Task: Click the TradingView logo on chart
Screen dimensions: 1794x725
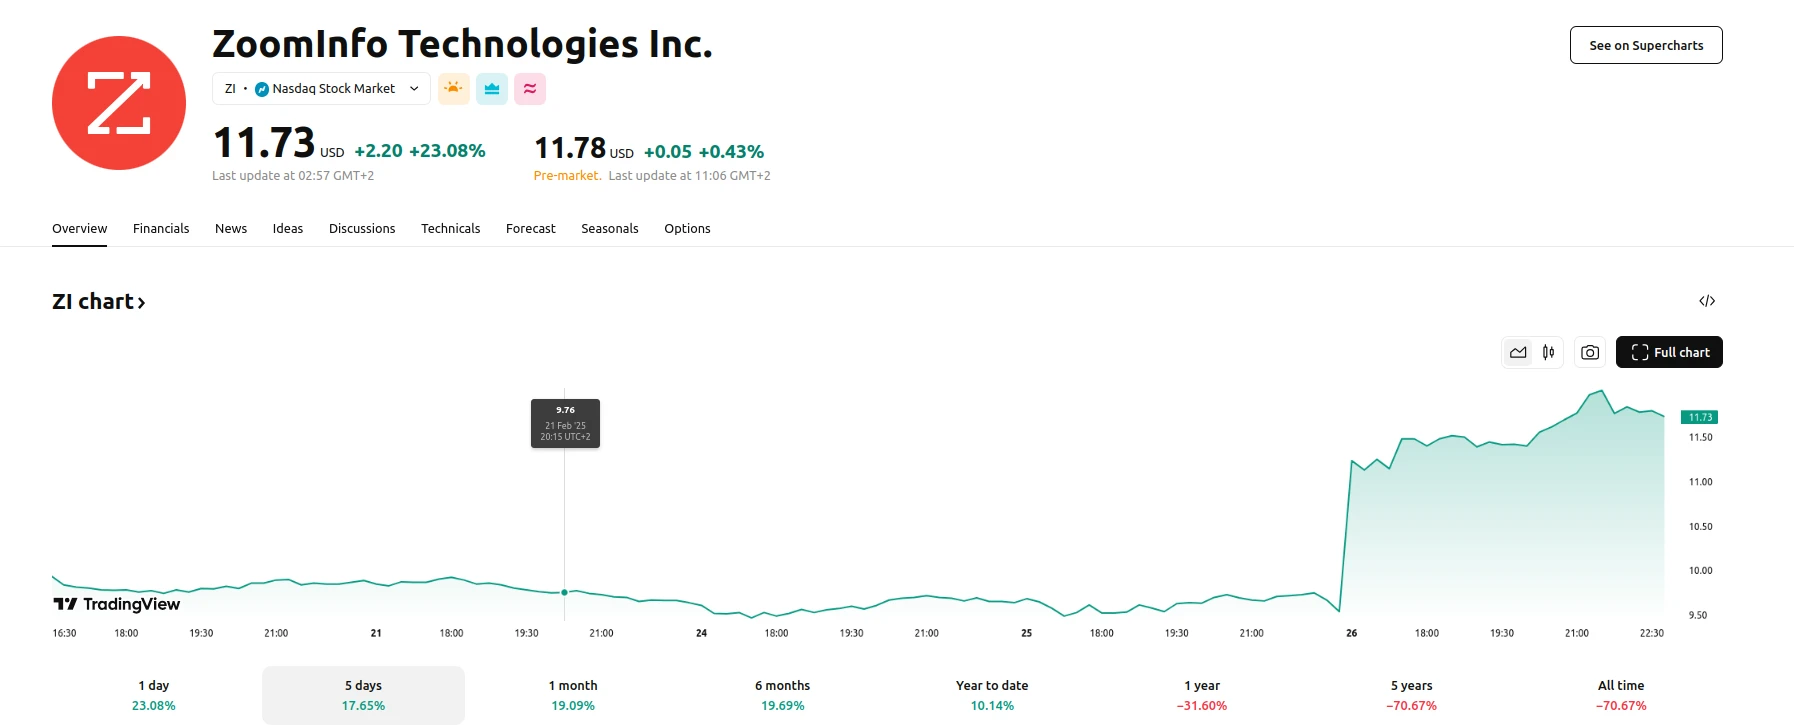Action: coord(117,604)
